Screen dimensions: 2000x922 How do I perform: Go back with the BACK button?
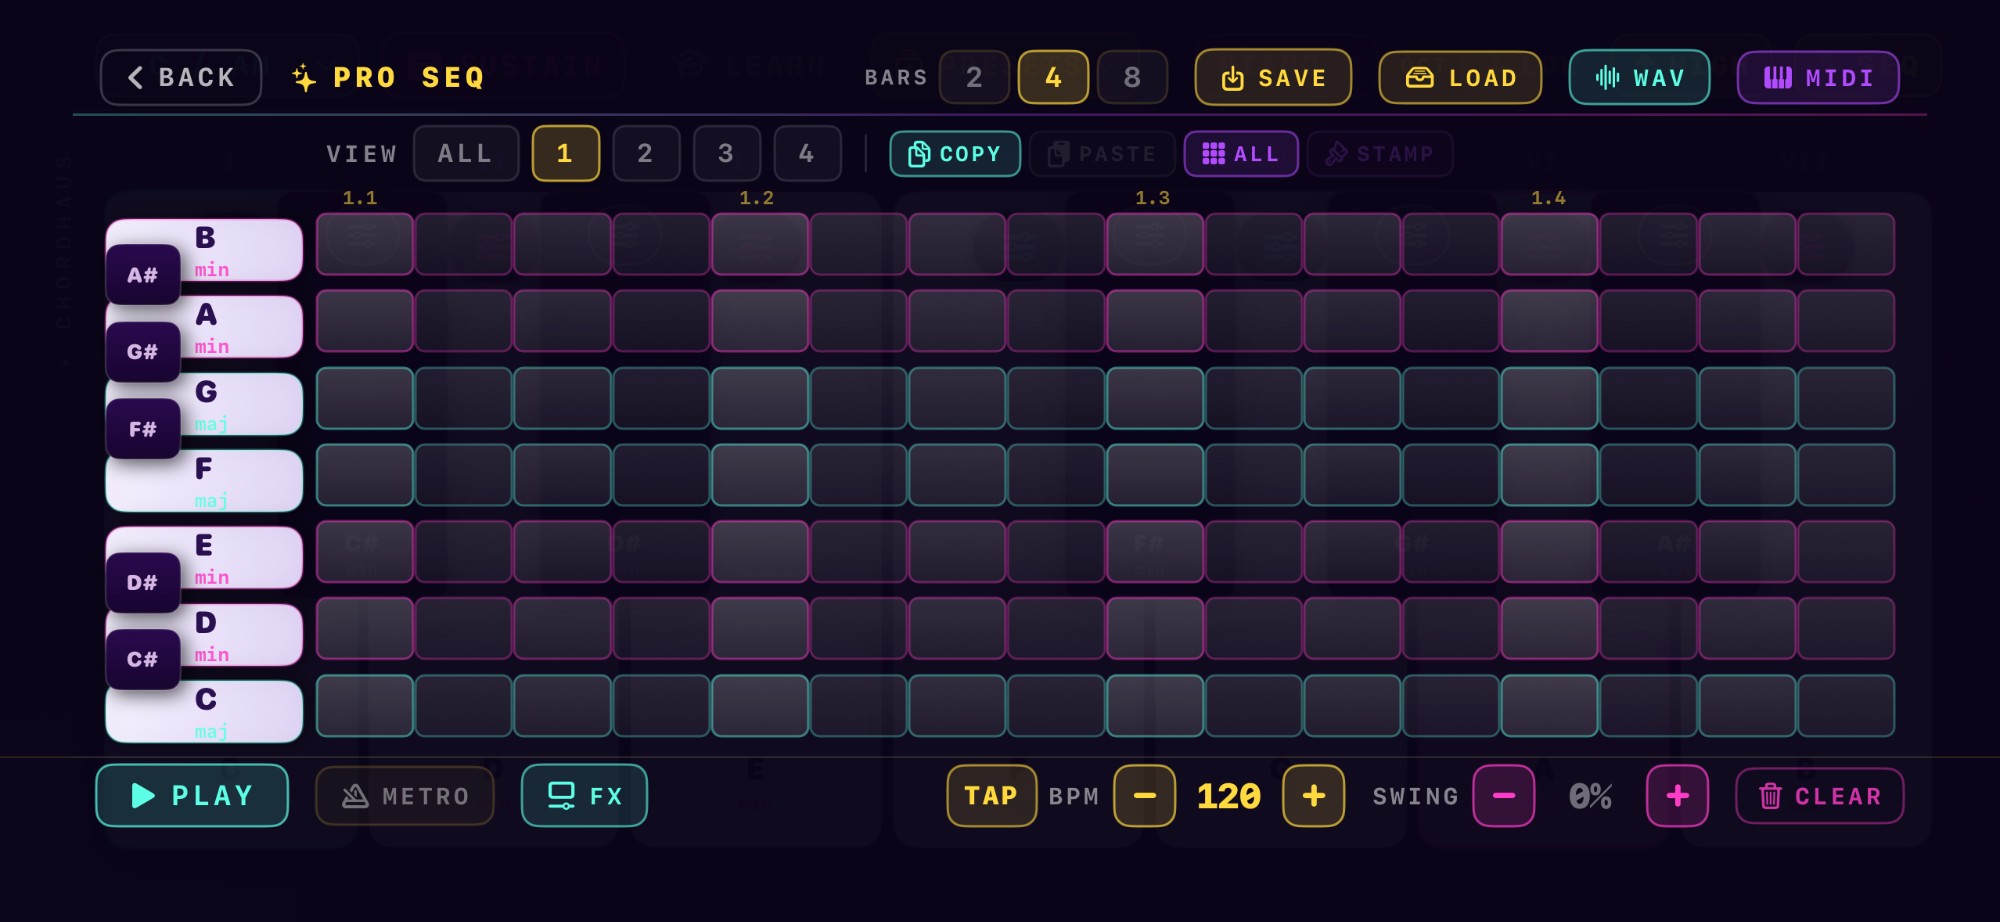[181, 77]
